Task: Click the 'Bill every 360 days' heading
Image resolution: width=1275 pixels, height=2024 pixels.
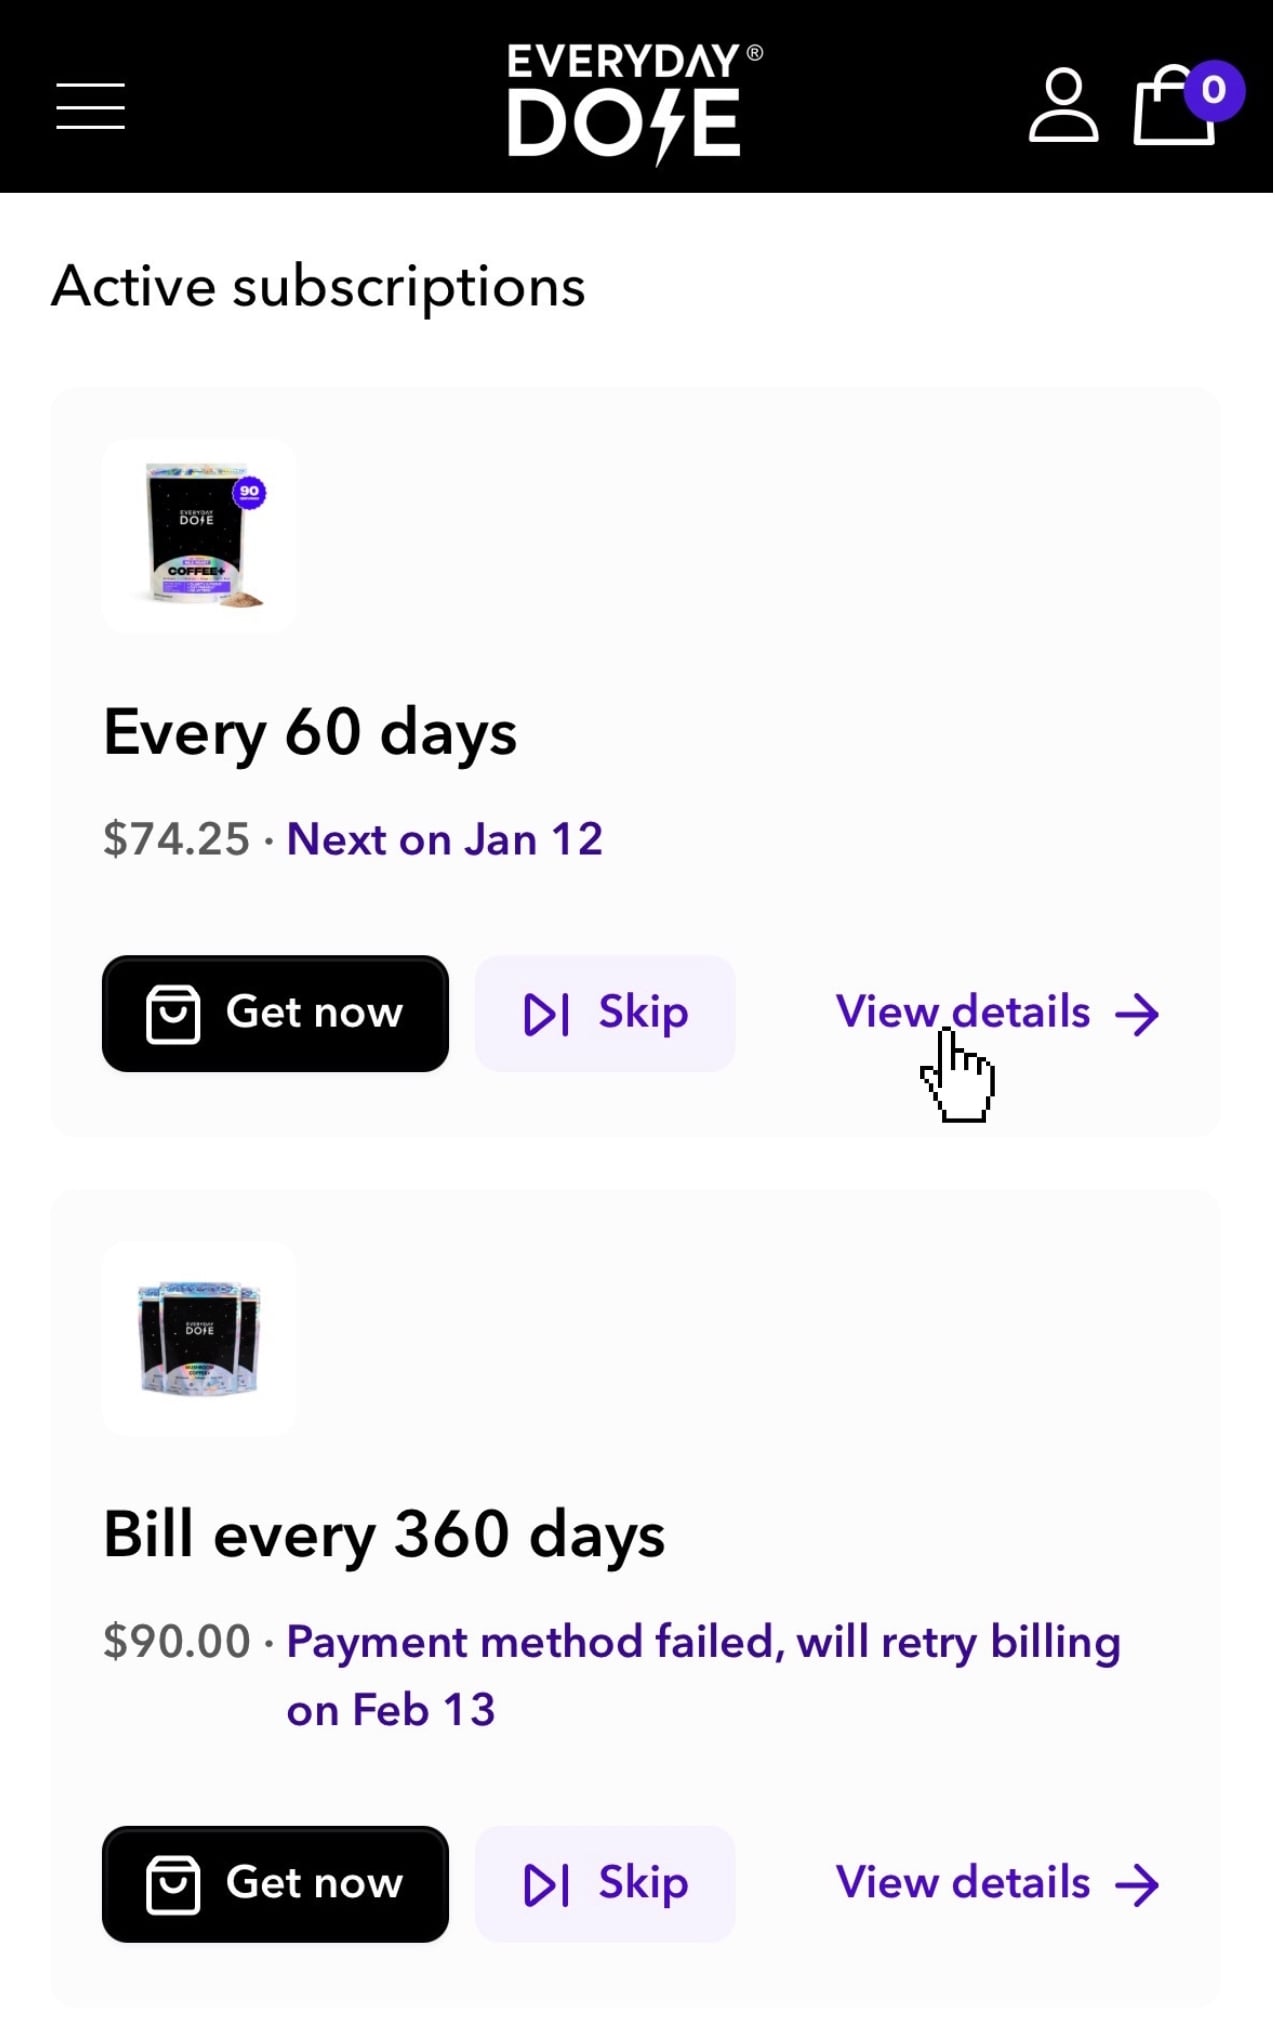Action: 384,1534
